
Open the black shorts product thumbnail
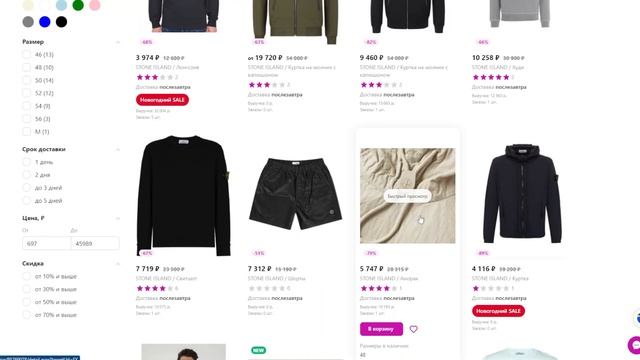click(x=296, y=194)
